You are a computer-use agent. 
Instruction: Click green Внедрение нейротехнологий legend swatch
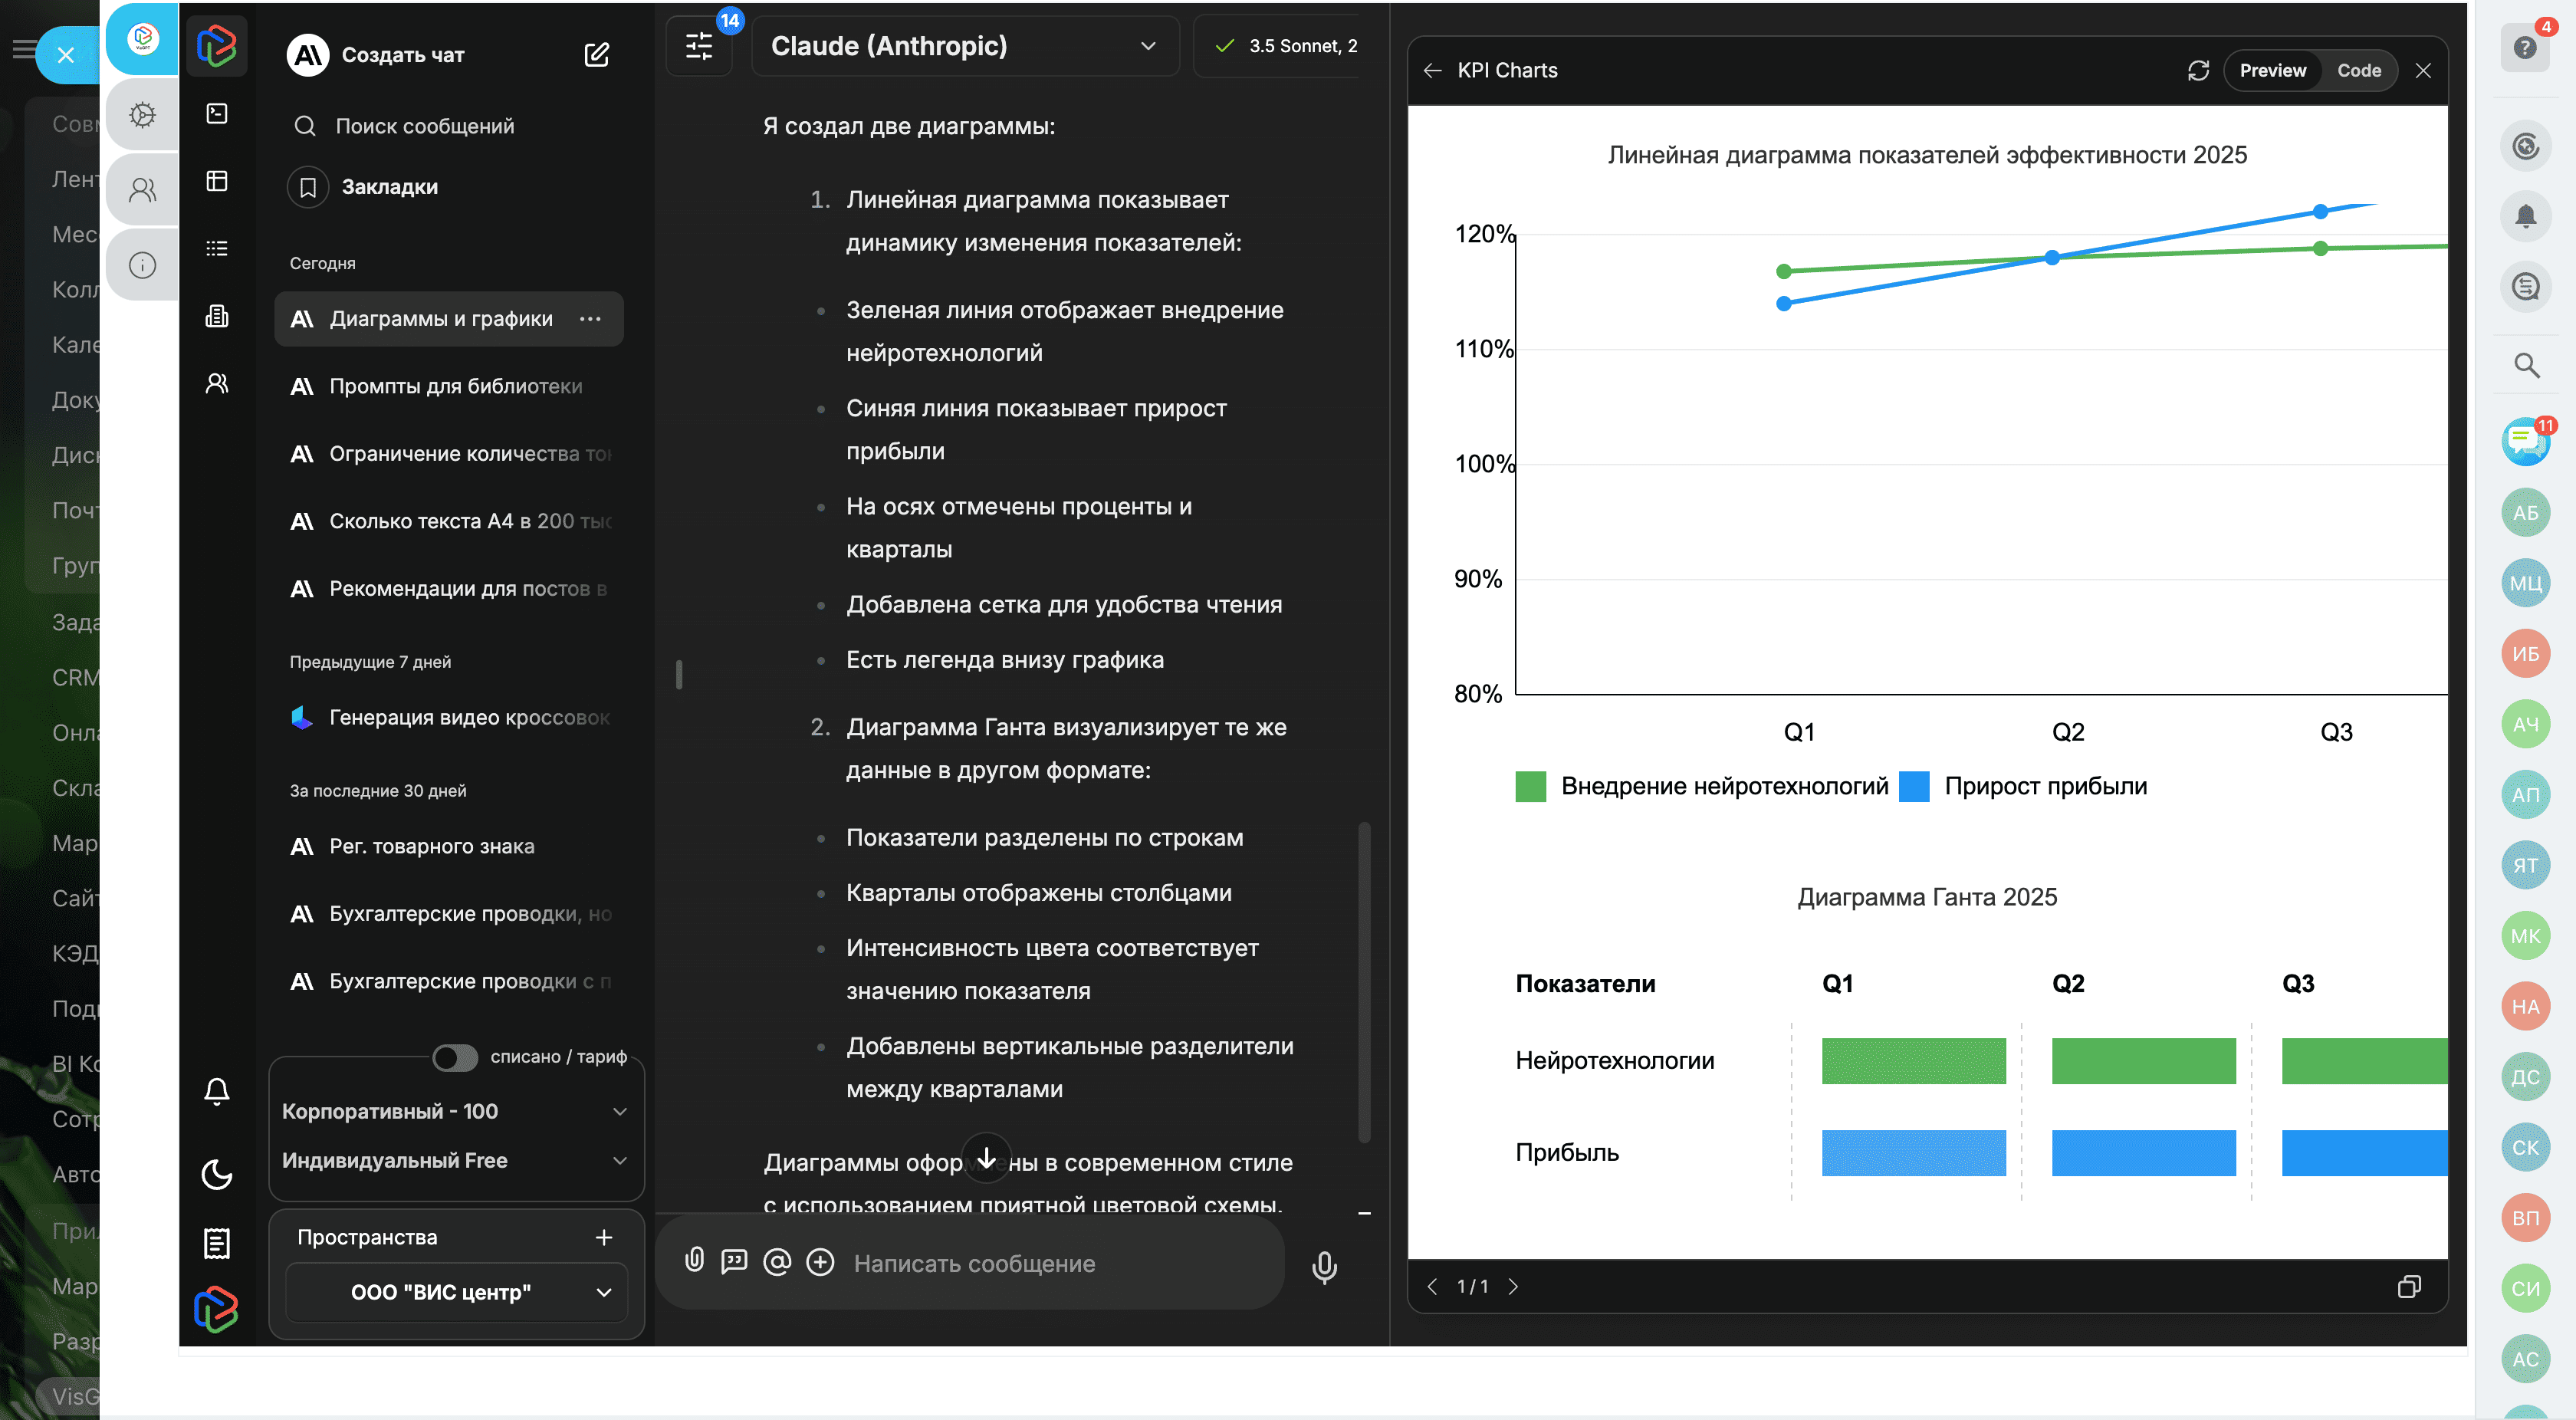tap(1530, 786)
